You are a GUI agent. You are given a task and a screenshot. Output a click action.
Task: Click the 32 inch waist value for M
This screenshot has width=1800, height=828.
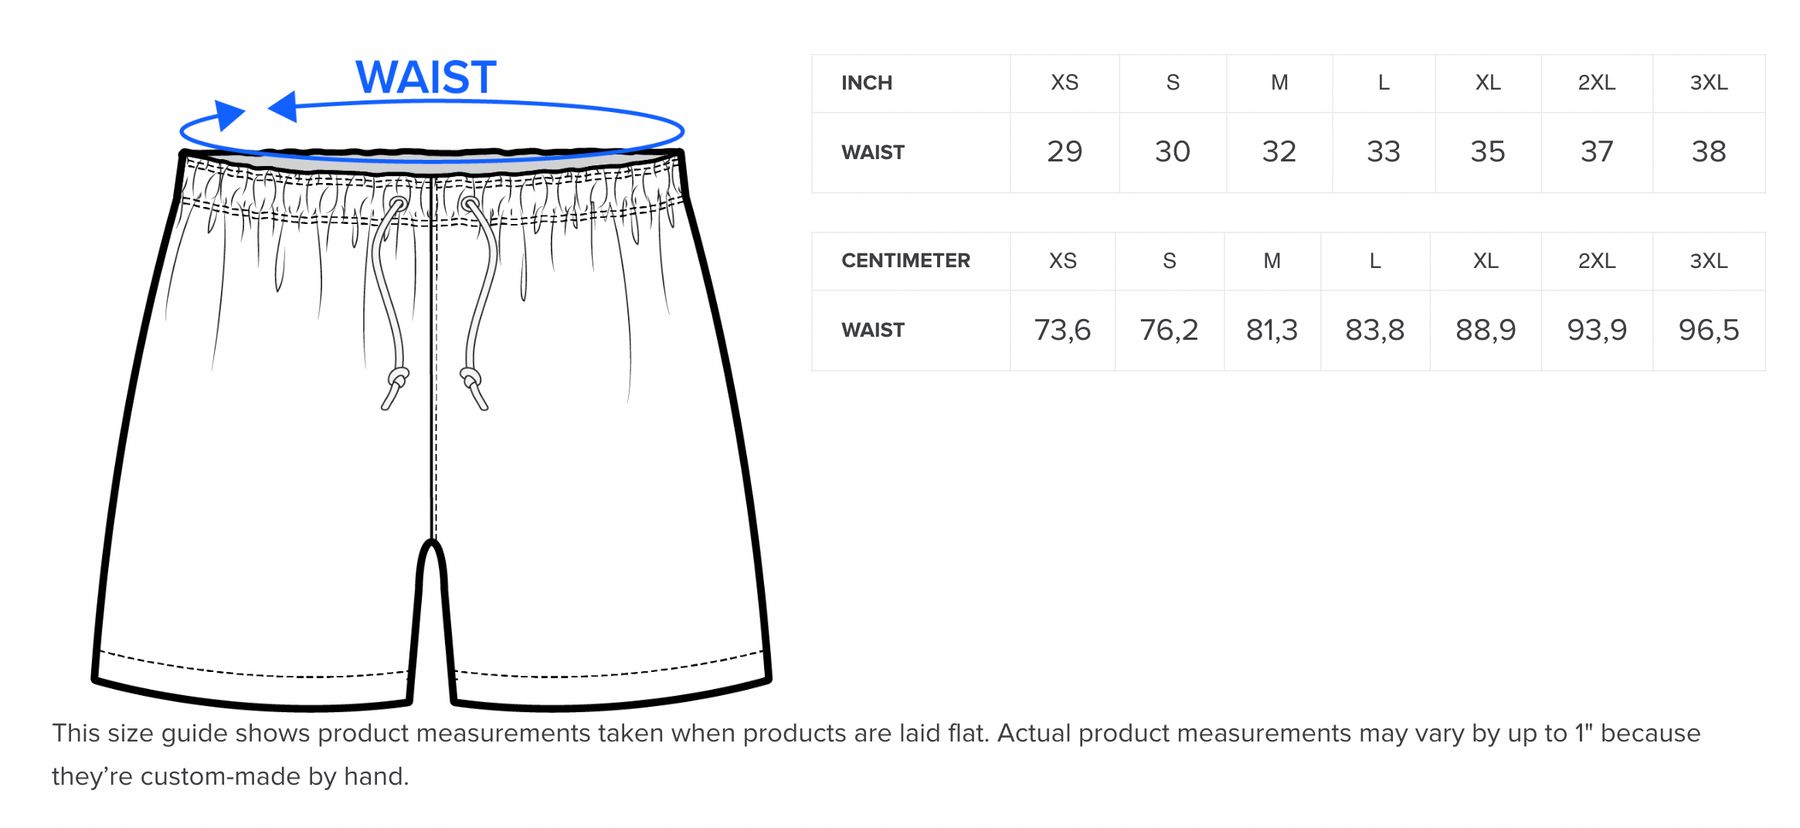pyautogui.click(x=1279, y=152)
